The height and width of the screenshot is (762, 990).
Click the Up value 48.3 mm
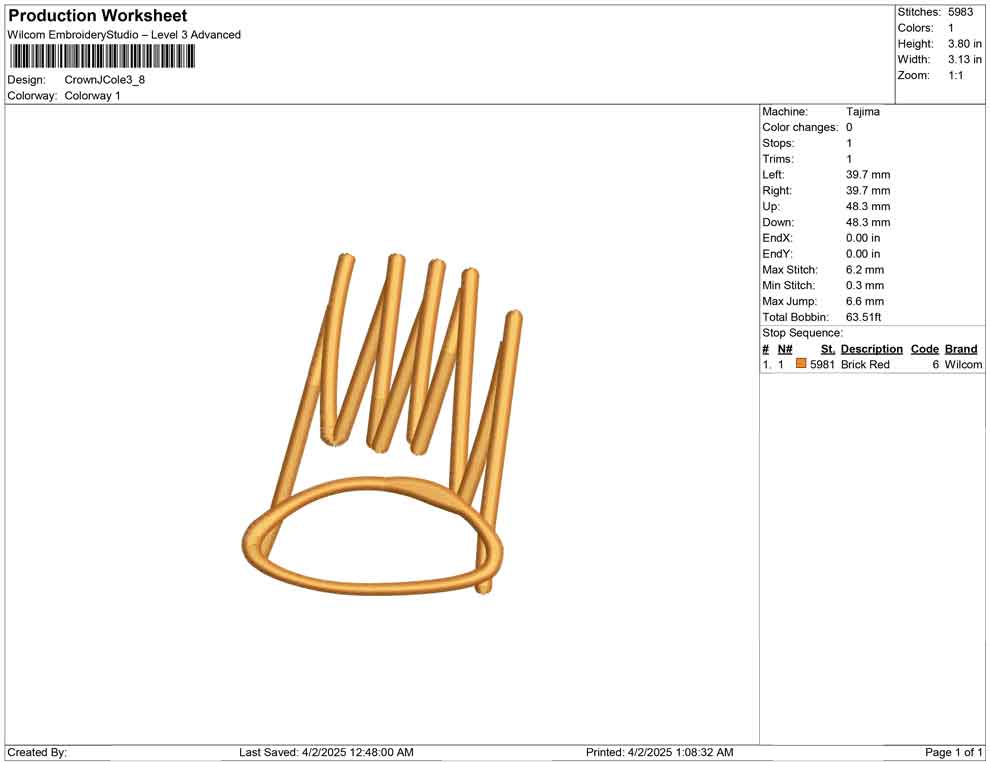pyautogui.click(x=868, y=206)
